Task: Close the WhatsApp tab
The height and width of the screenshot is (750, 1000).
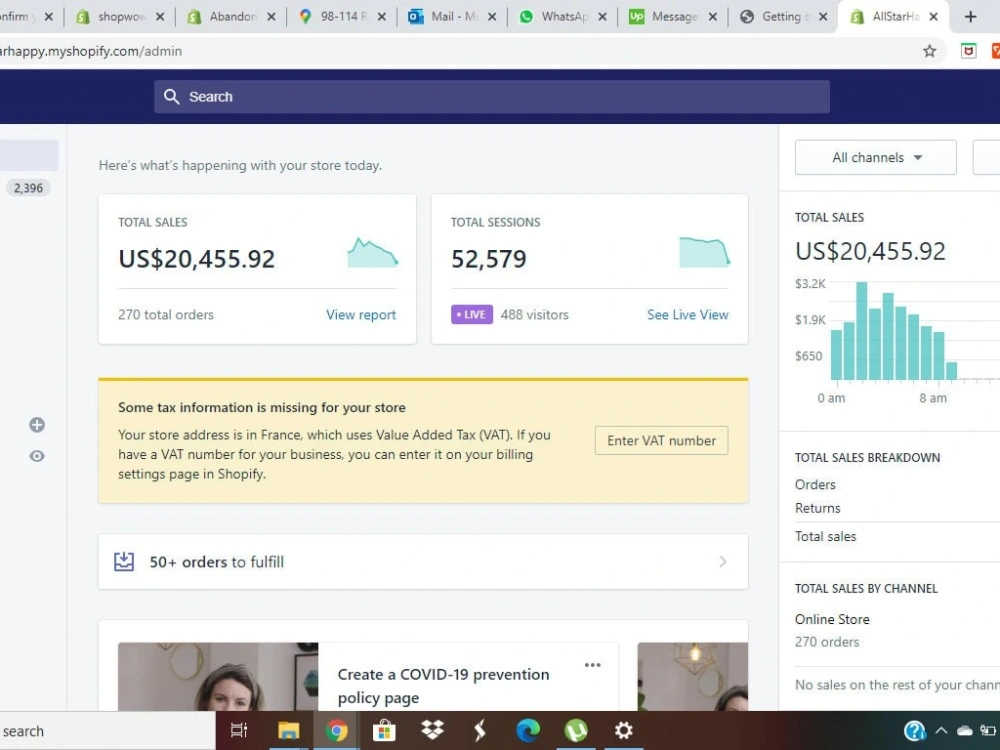Action: pyautogui.click(x=603, y=17)
